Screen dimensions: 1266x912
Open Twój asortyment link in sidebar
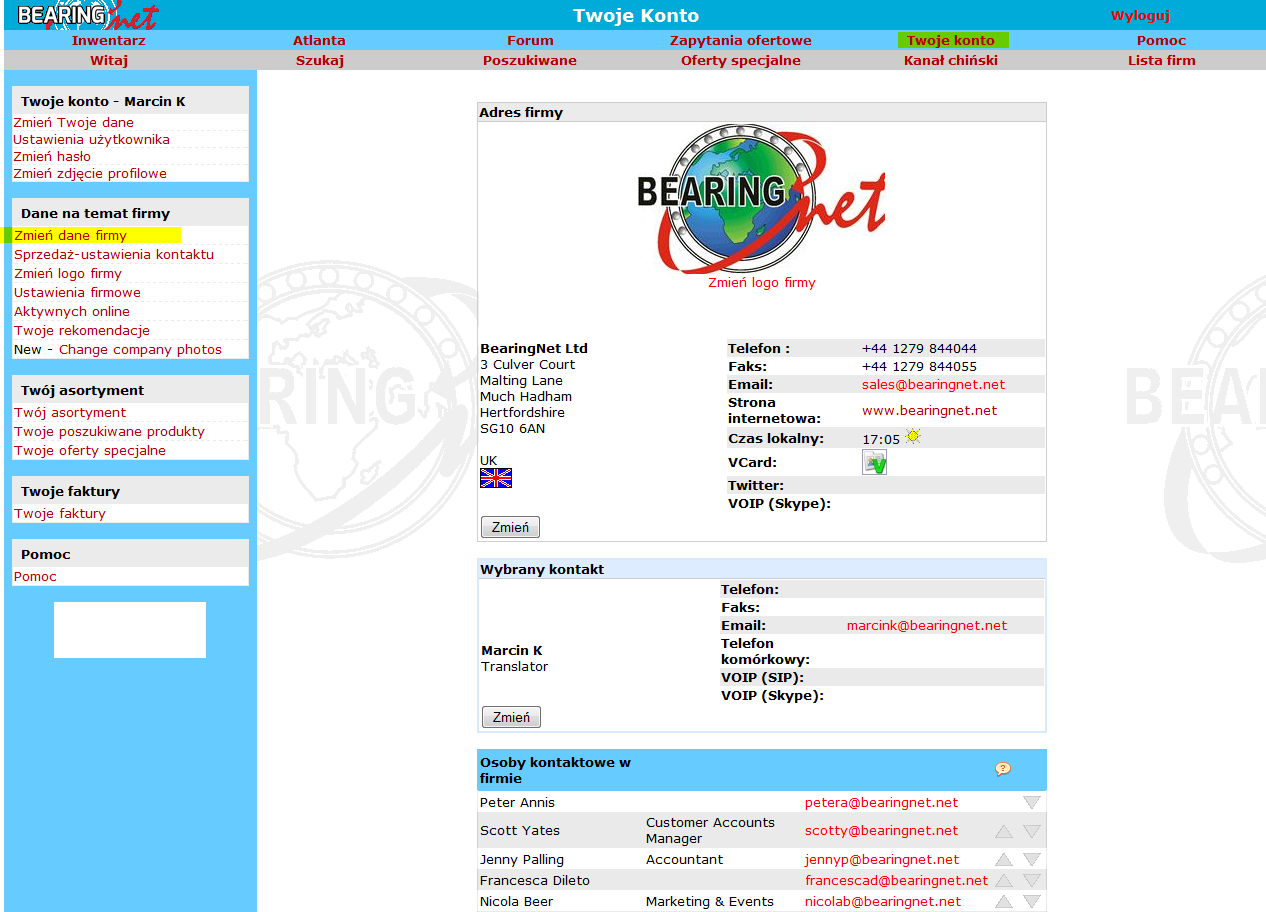point(70,413)
